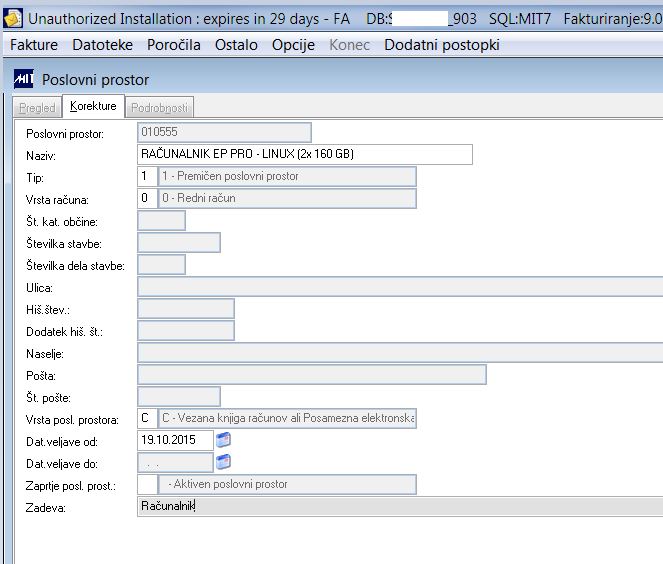Click the Zadeva text field
The image size is (663, 564).
(x=400, y=506)
